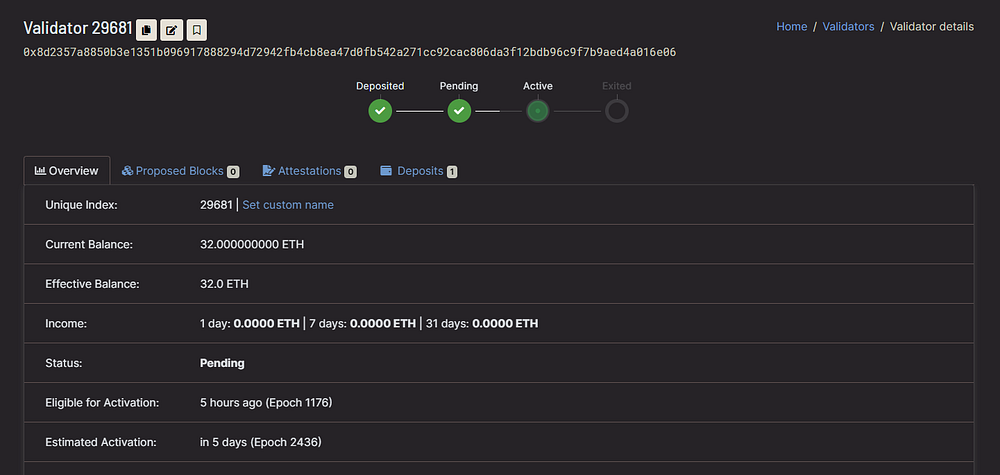
Task: Click the Attestations count badge
Action: pos(350,172)
